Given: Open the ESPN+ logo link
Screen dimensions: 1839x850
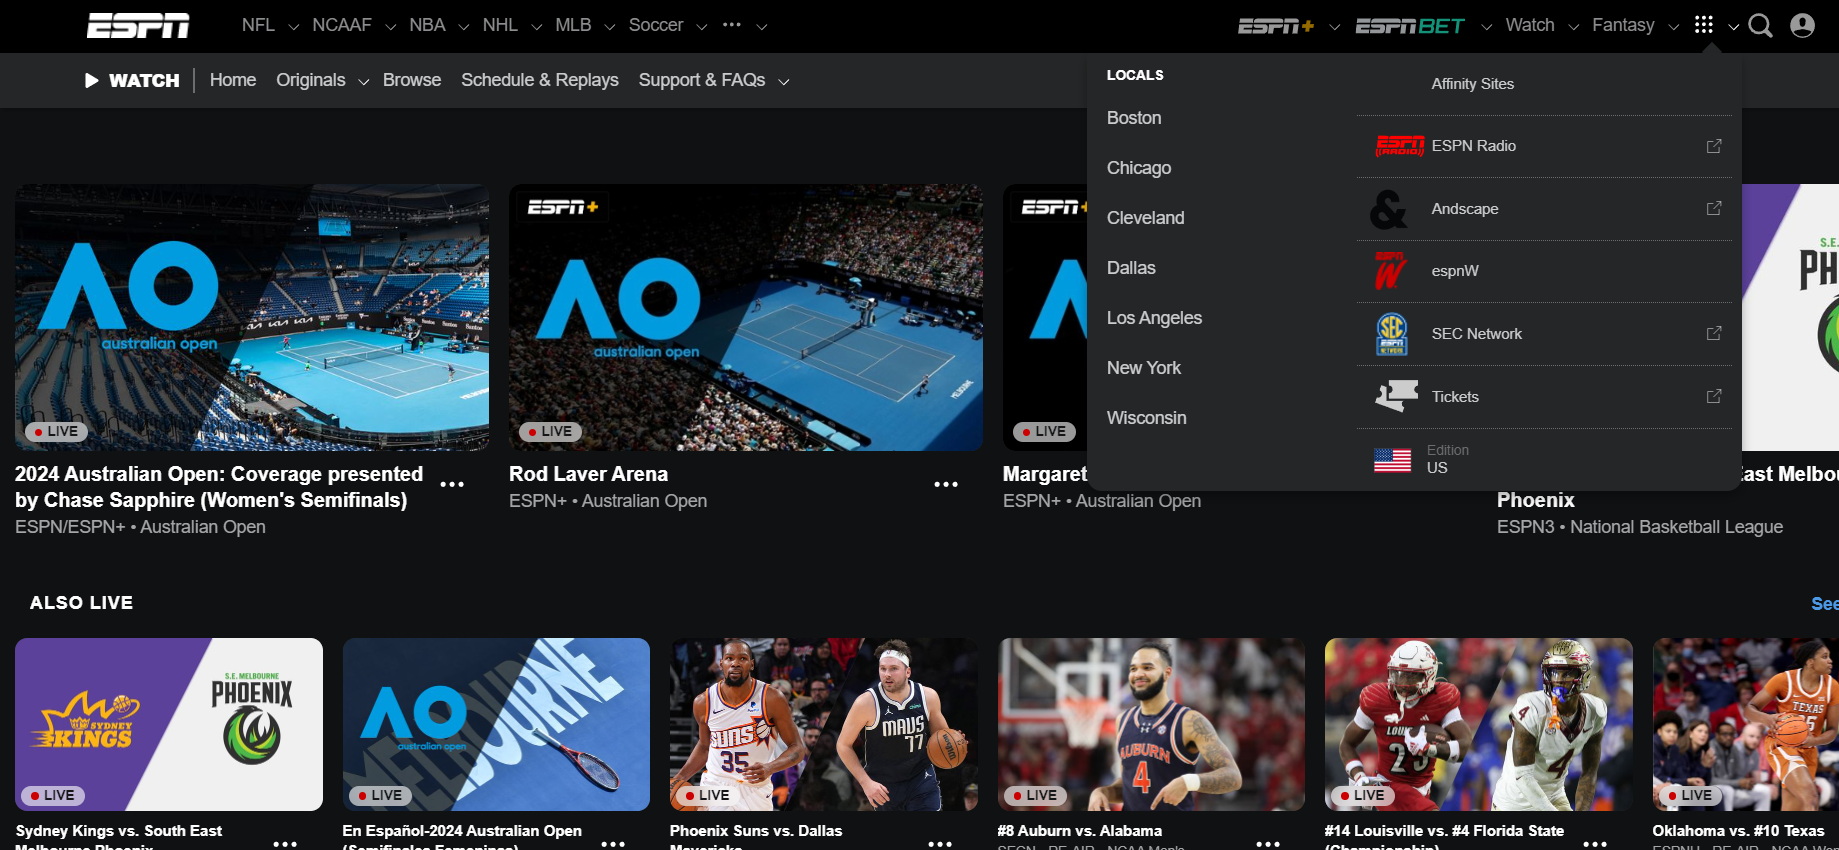Looking at the screenshot, I should point(1276,26).
